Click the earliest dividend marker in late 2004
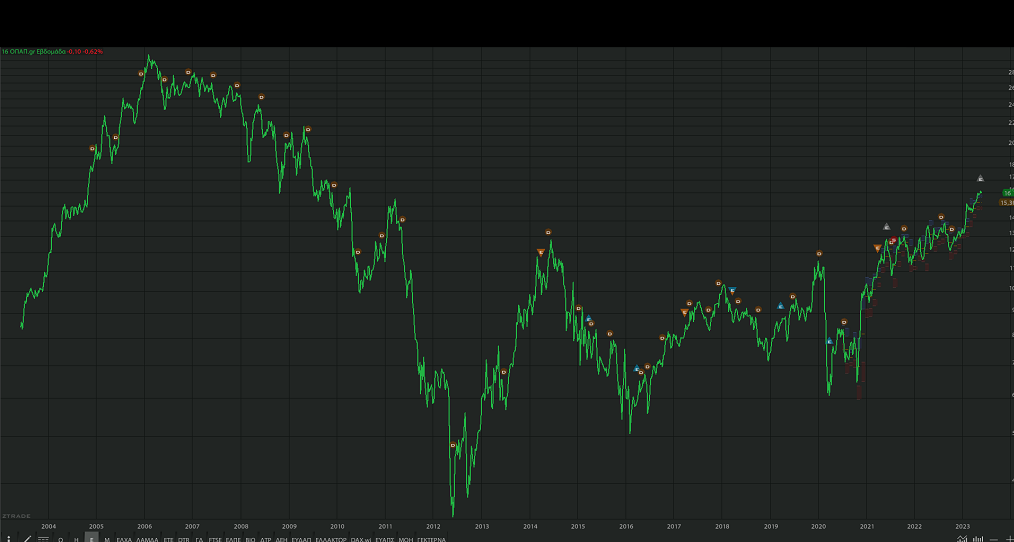 click(92, 148)
